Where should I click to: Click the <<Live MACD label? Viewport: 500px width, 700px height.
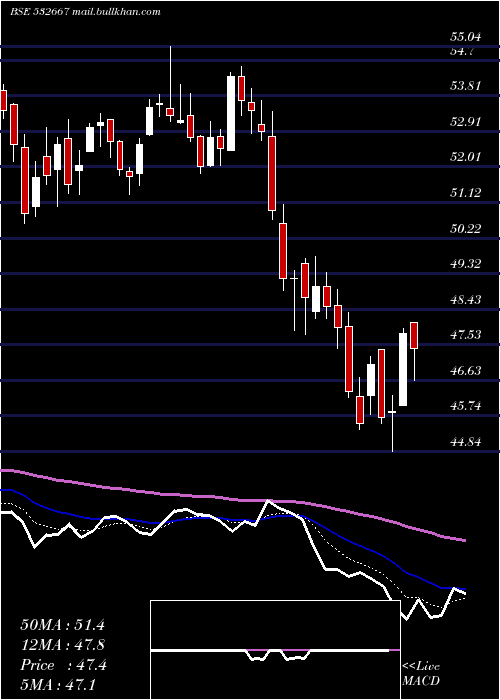click(421, 674)
